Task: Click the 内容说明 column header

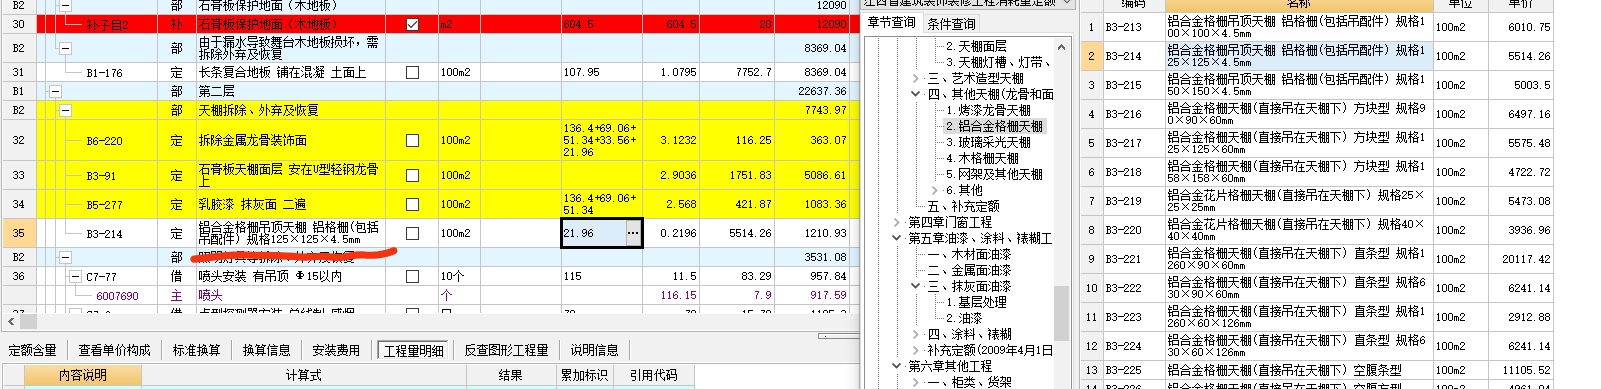Action: (x=82, y=375)
